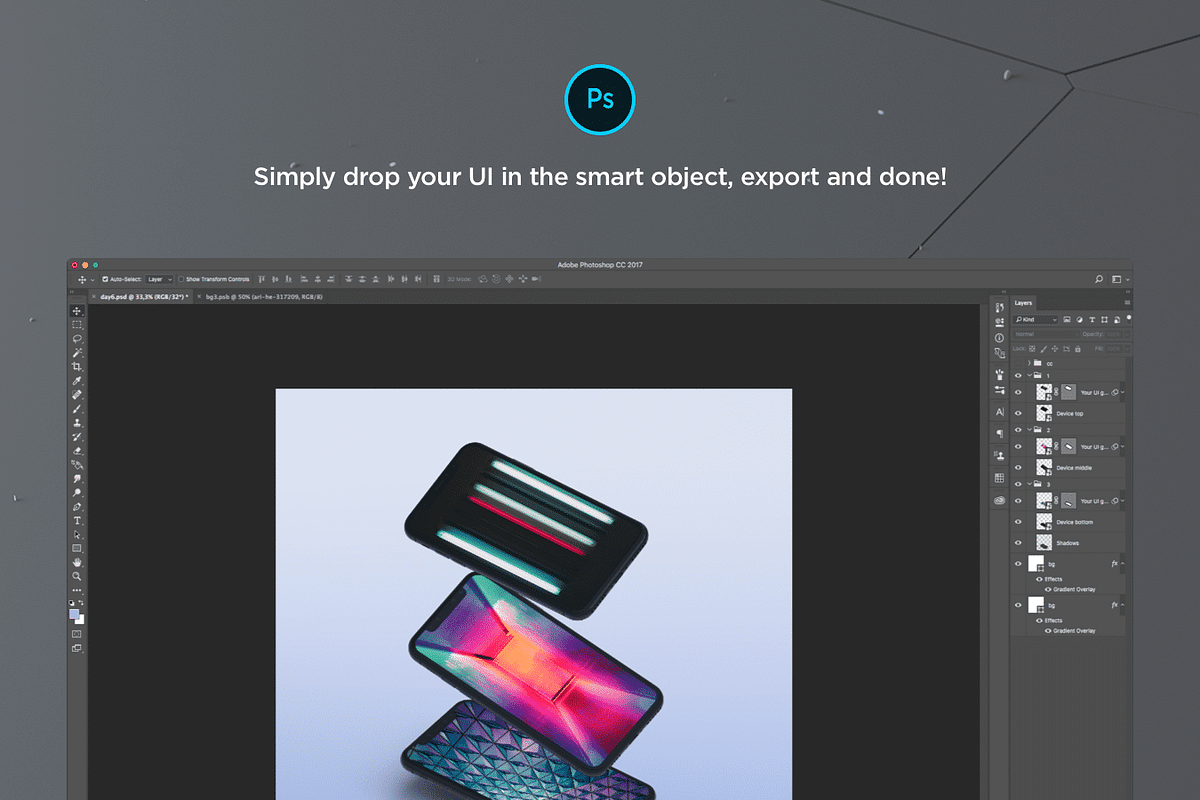The image size is (1200, 800).
Task: Open the Libraries Creative Cloud panel icon
Action: tap(1000, 500)
